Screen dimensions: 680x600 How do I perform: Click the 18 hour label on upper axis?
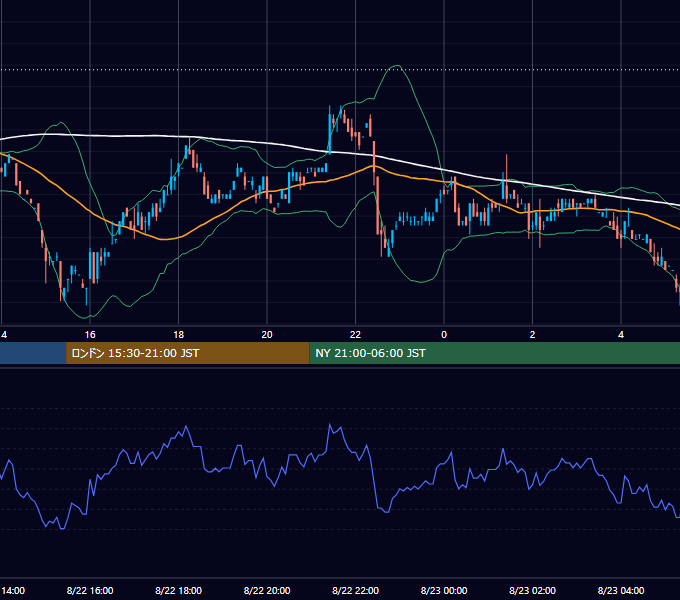pyautogui.click(x=178, y=335)
